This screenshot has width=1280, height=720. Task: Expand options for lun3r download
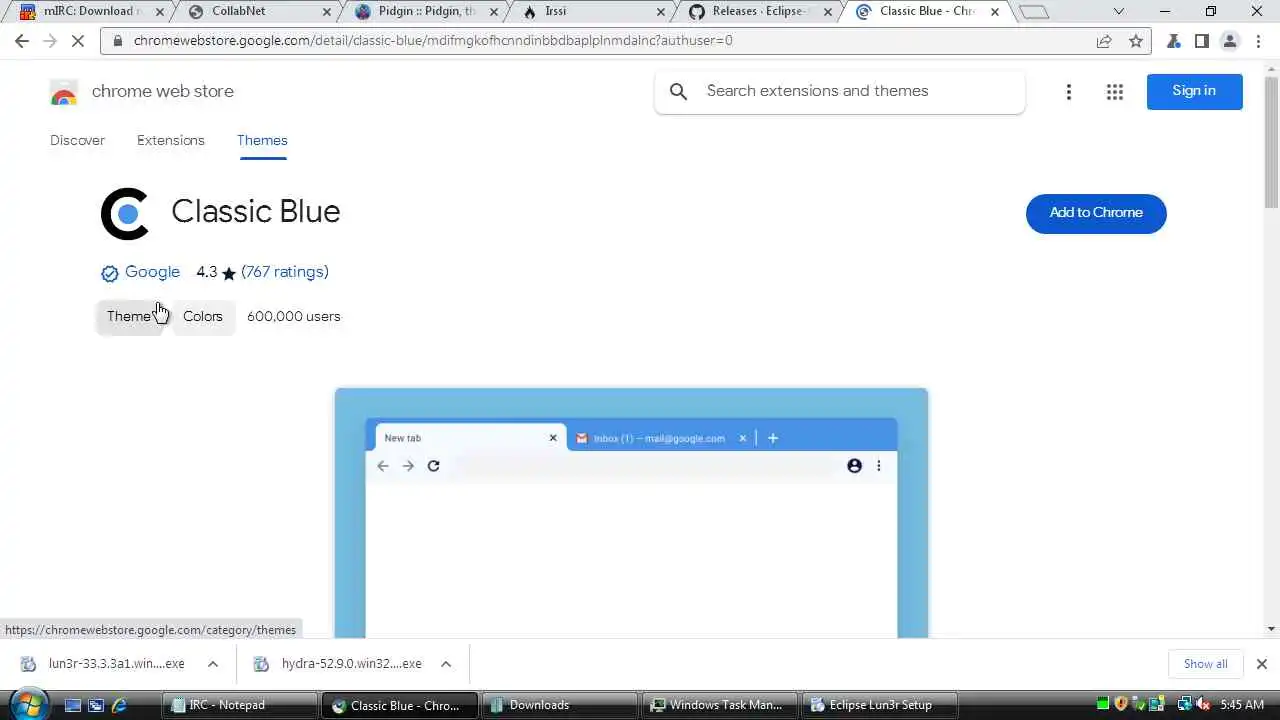point(213,664)
